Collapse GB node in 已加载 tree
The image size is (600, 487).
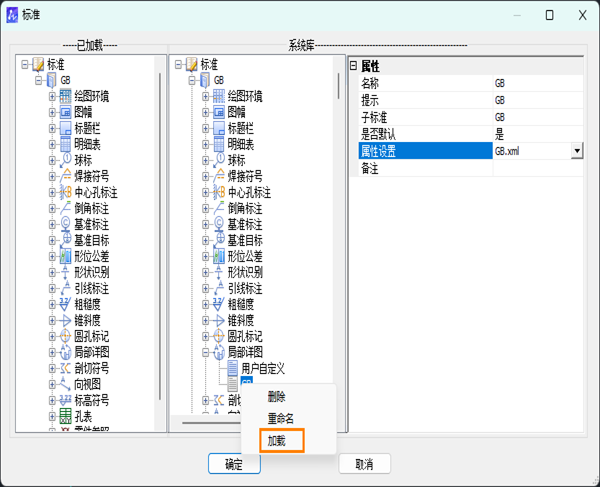click(39, 80)
